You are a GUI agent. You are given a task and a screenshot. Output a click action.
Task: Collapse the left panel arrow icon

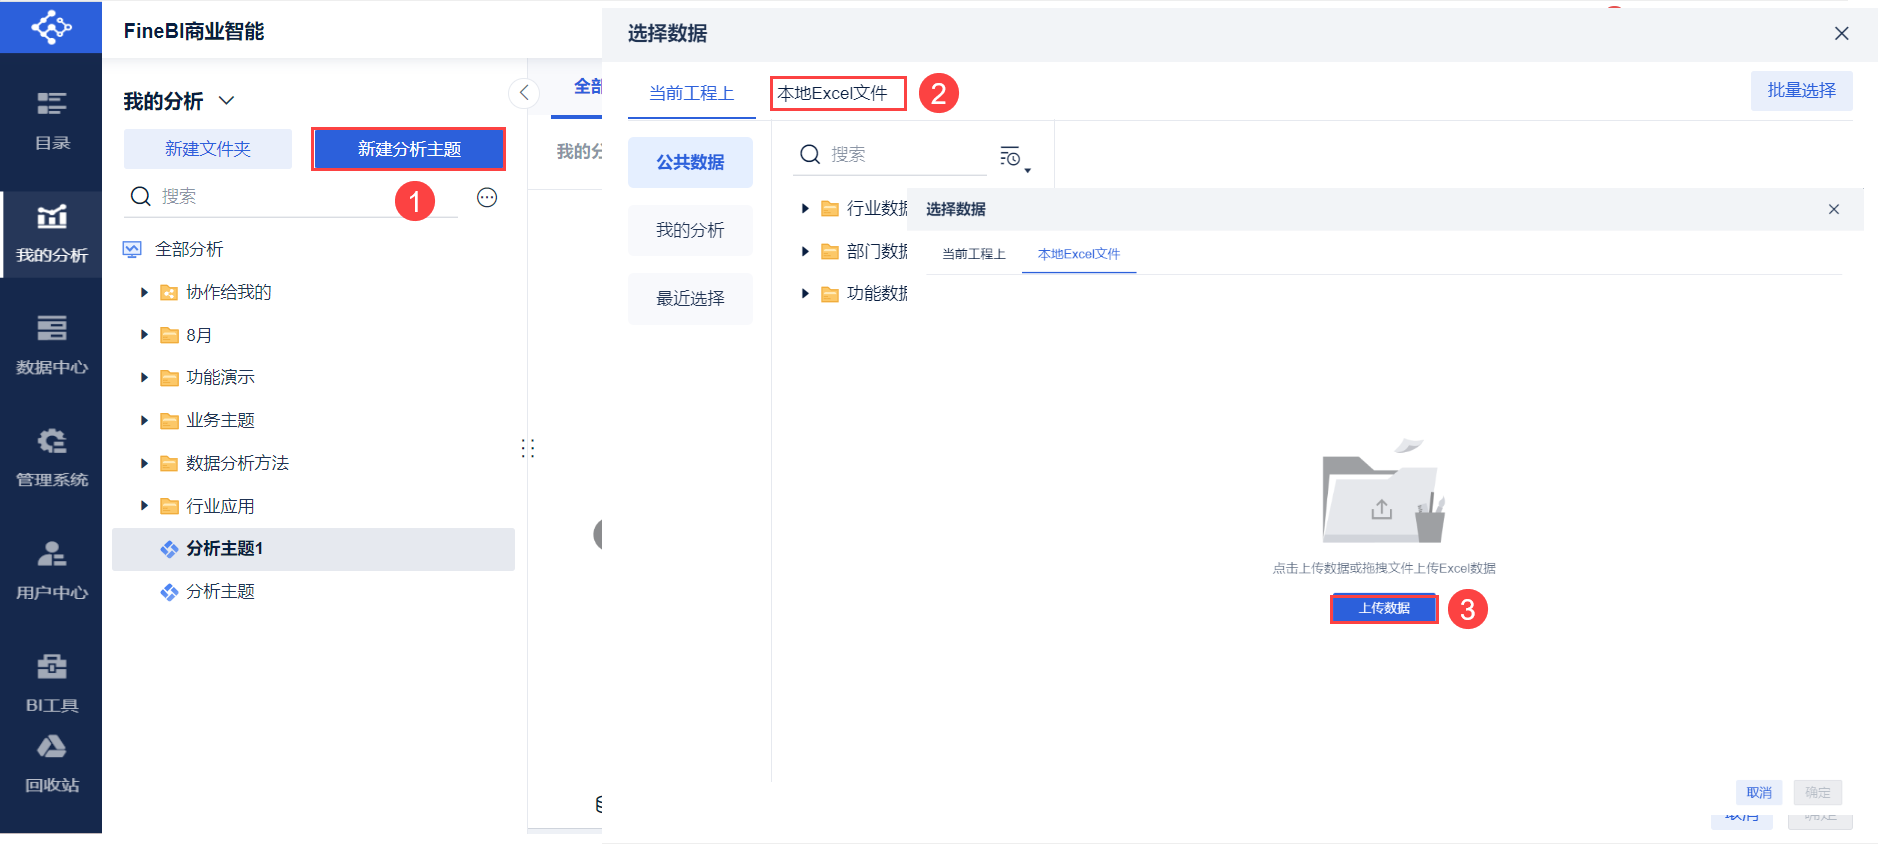(x=524, y=93)
